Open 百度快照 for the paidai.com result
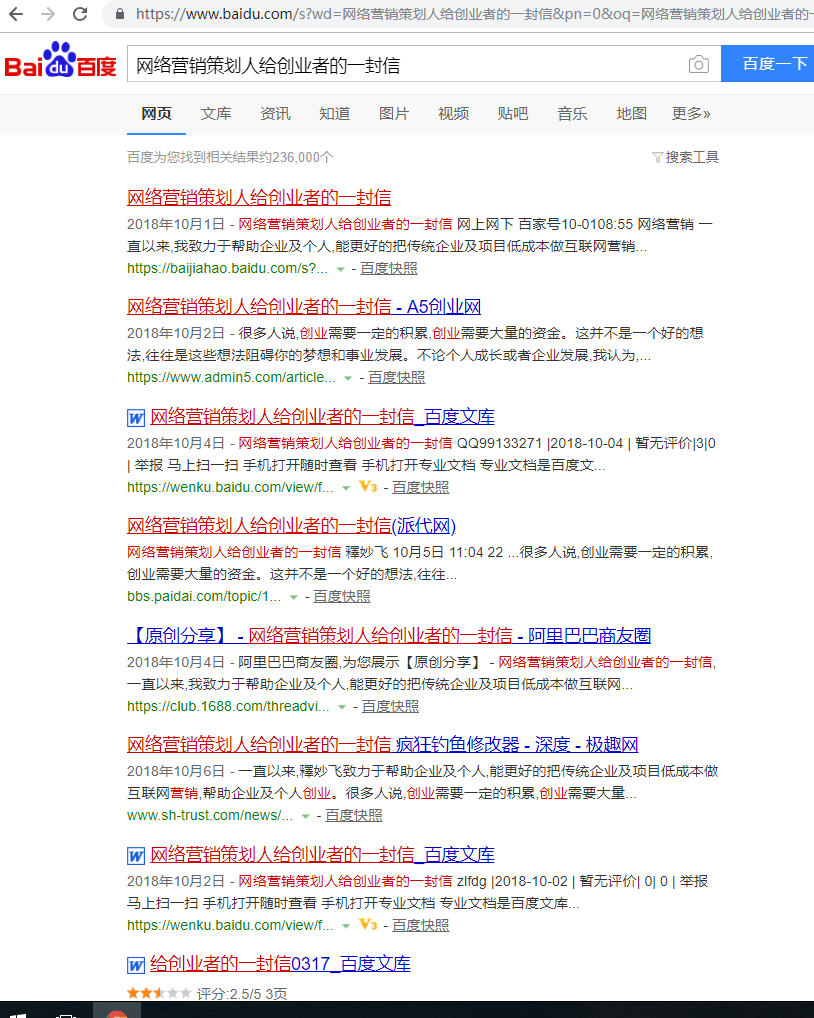The image size is (814, 1018). 342,596
